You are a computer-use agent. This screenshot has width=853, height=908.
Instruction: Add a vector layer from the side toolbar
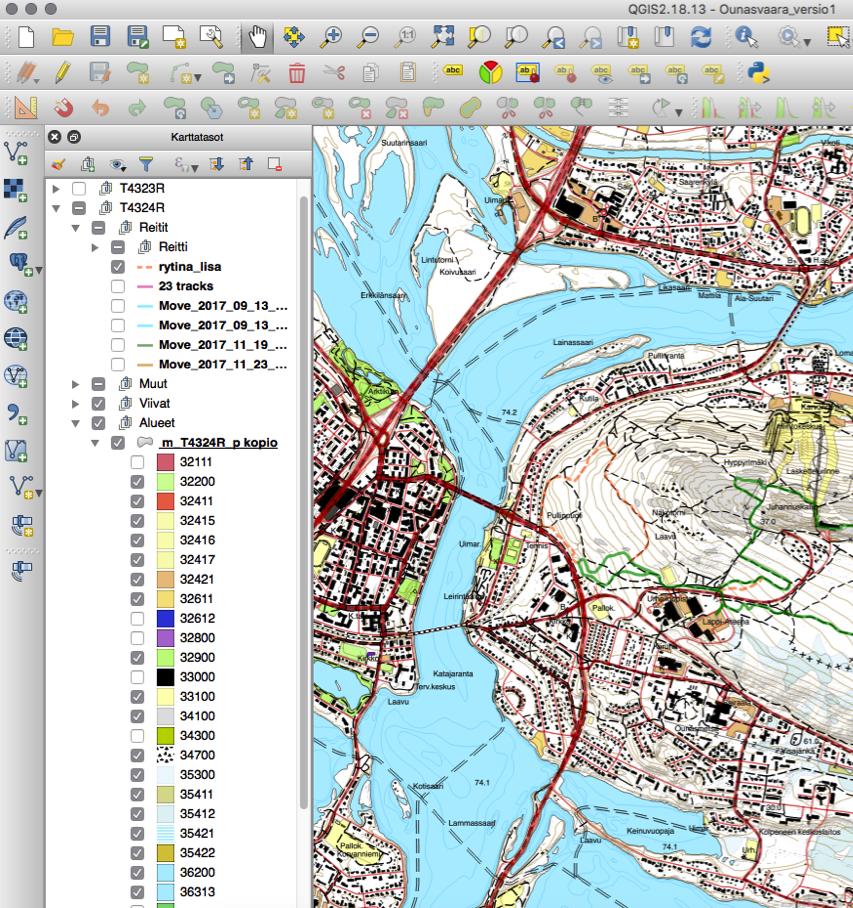16,153
